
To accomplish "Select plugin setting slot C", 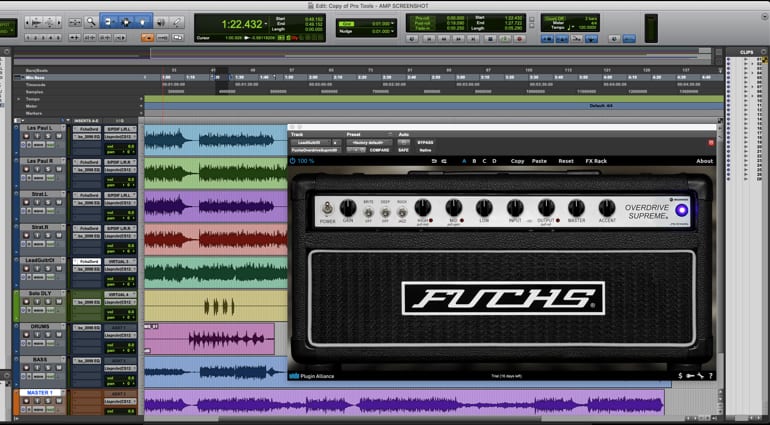I will pos(484,161).
